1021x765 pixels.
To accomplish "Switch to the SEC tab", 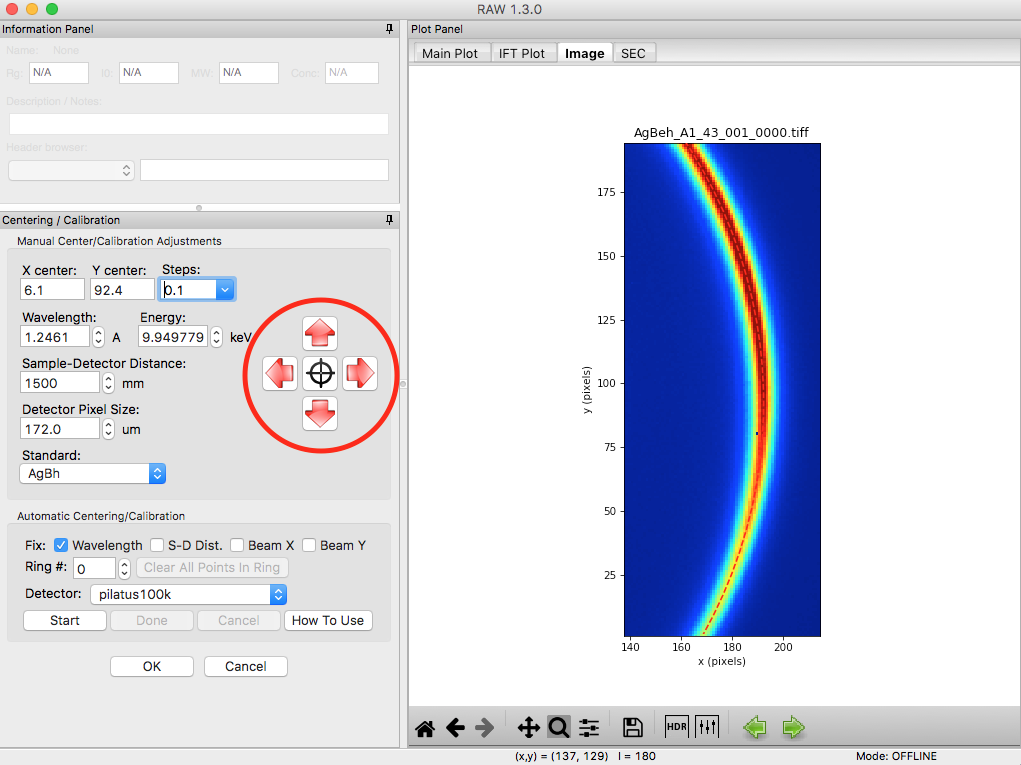I will pos(634,53).
